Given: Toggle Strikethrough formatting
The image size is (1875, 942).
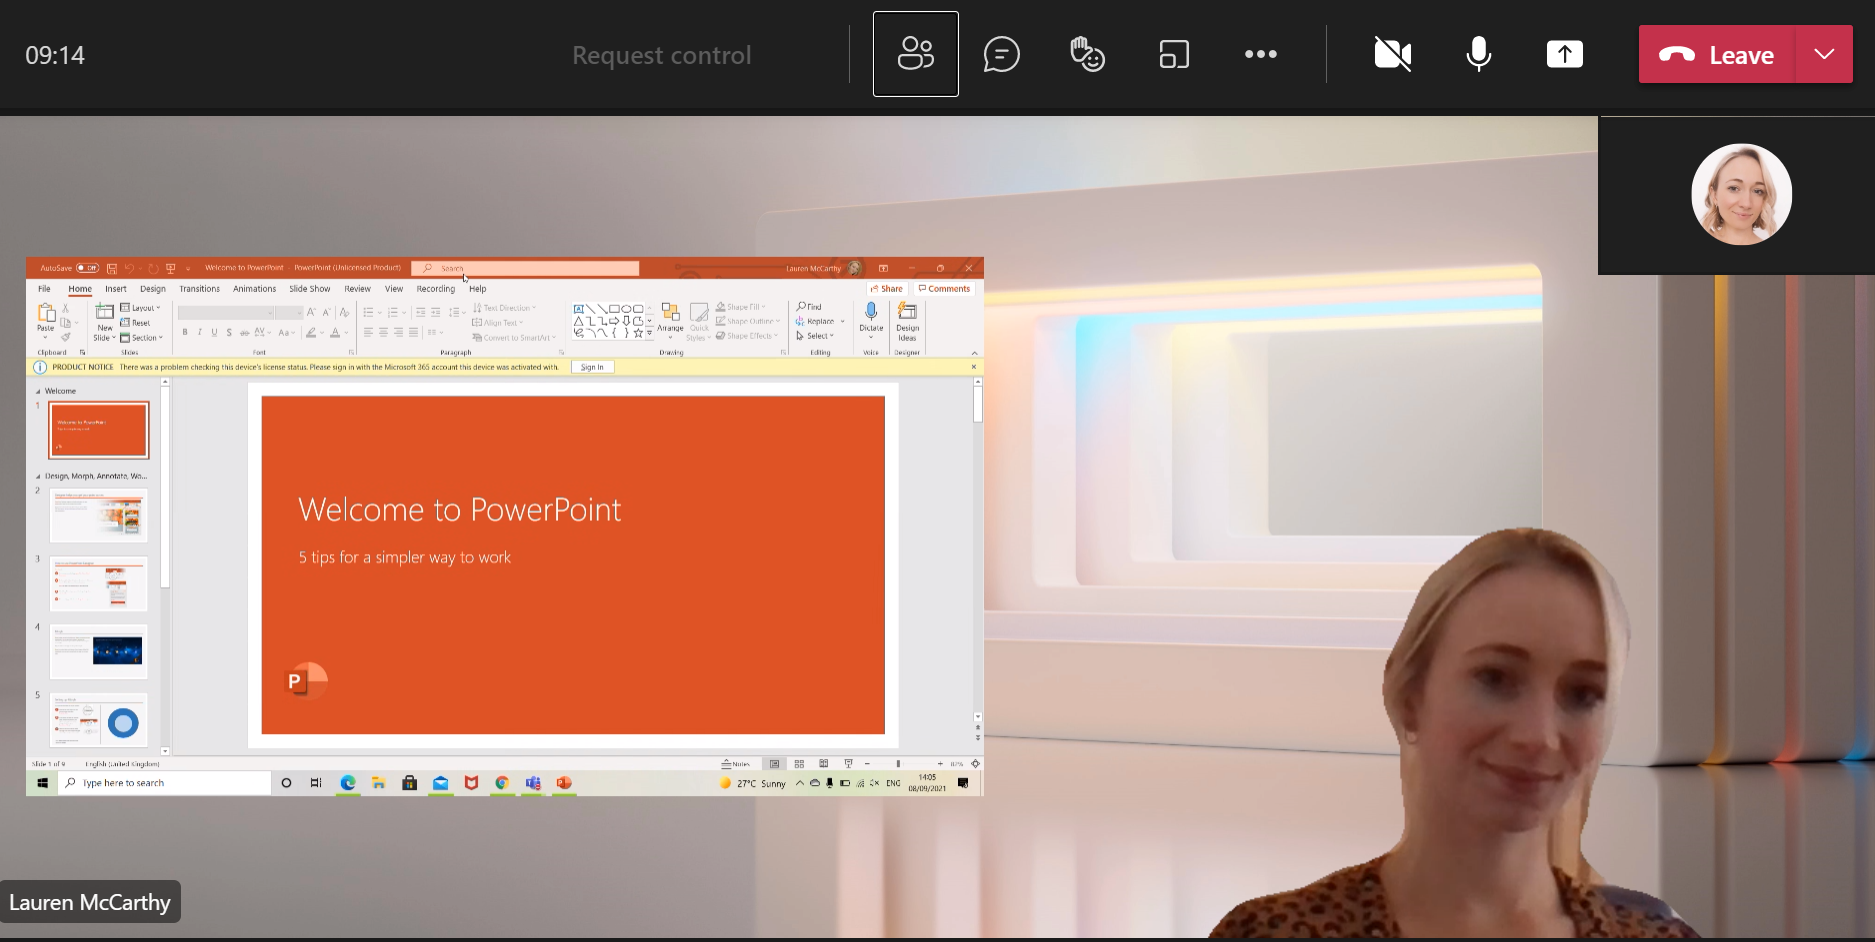Looking at the screenshot, I should click(244, 332).
